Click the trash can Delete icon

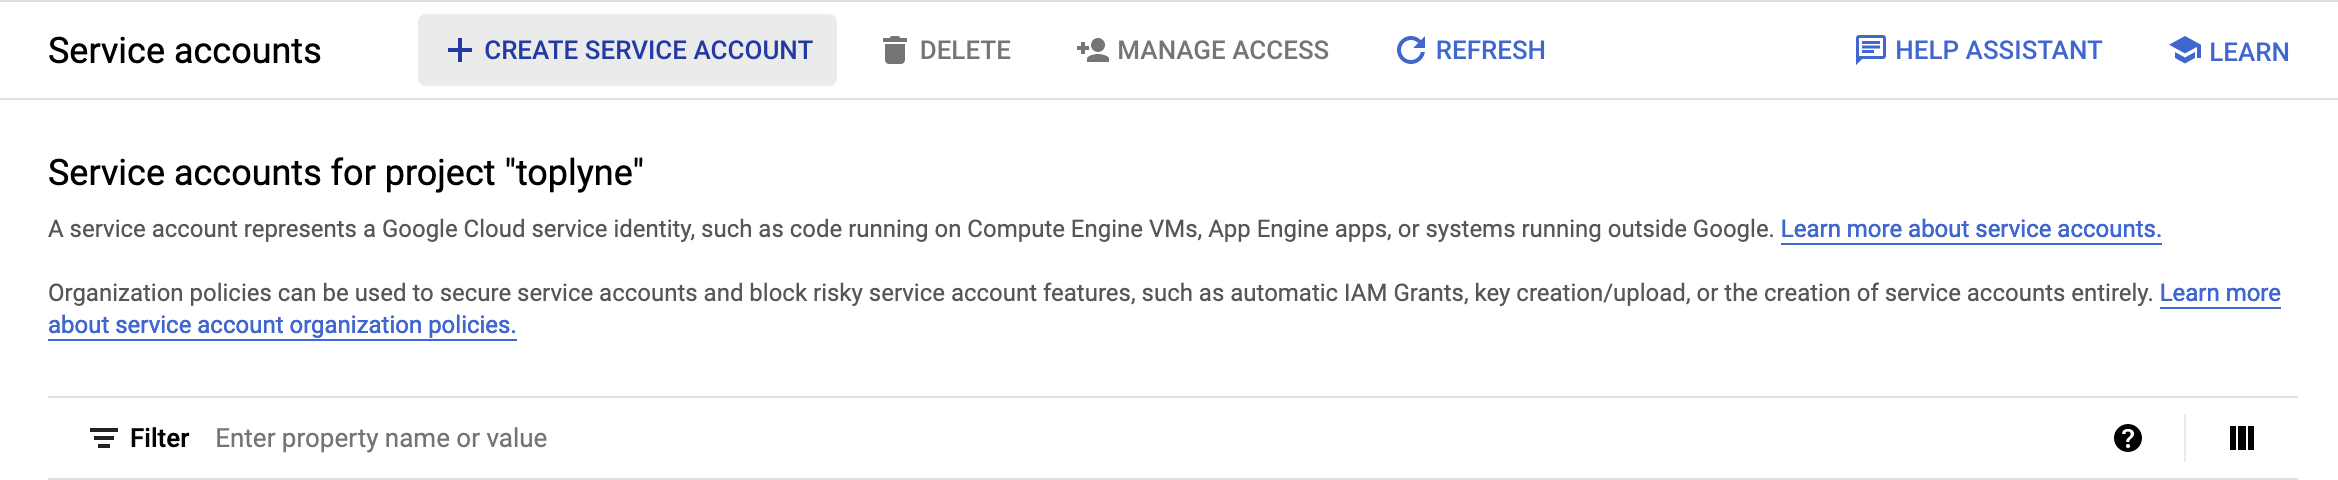click(895, 50)
